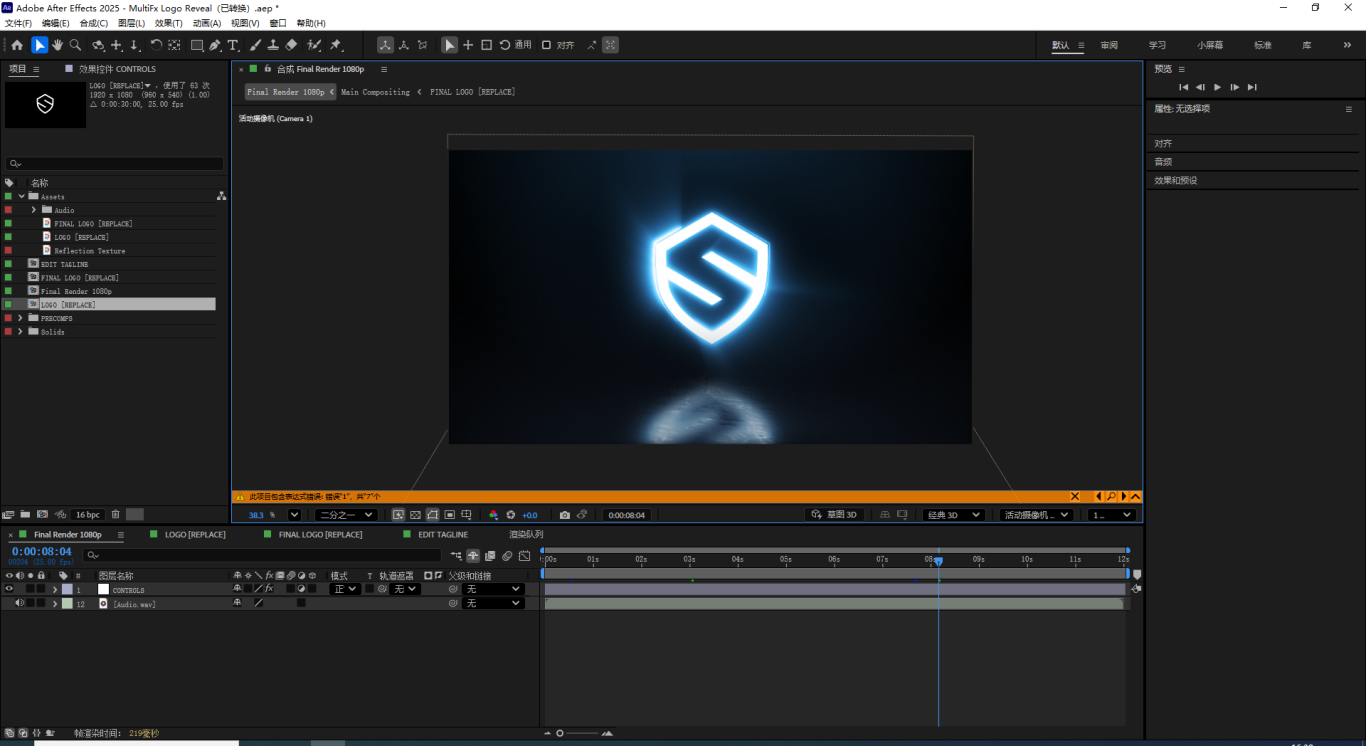This screenshot has width=1366, height=746.
Task: Toggle the snapping 对齐 checkbox
Action: coord(547,45)
